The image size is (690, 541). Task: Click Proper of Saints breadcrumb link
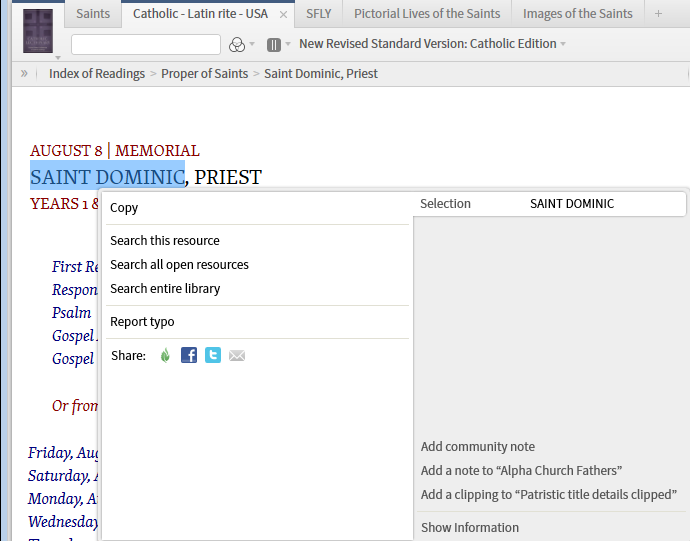(204, 73)
